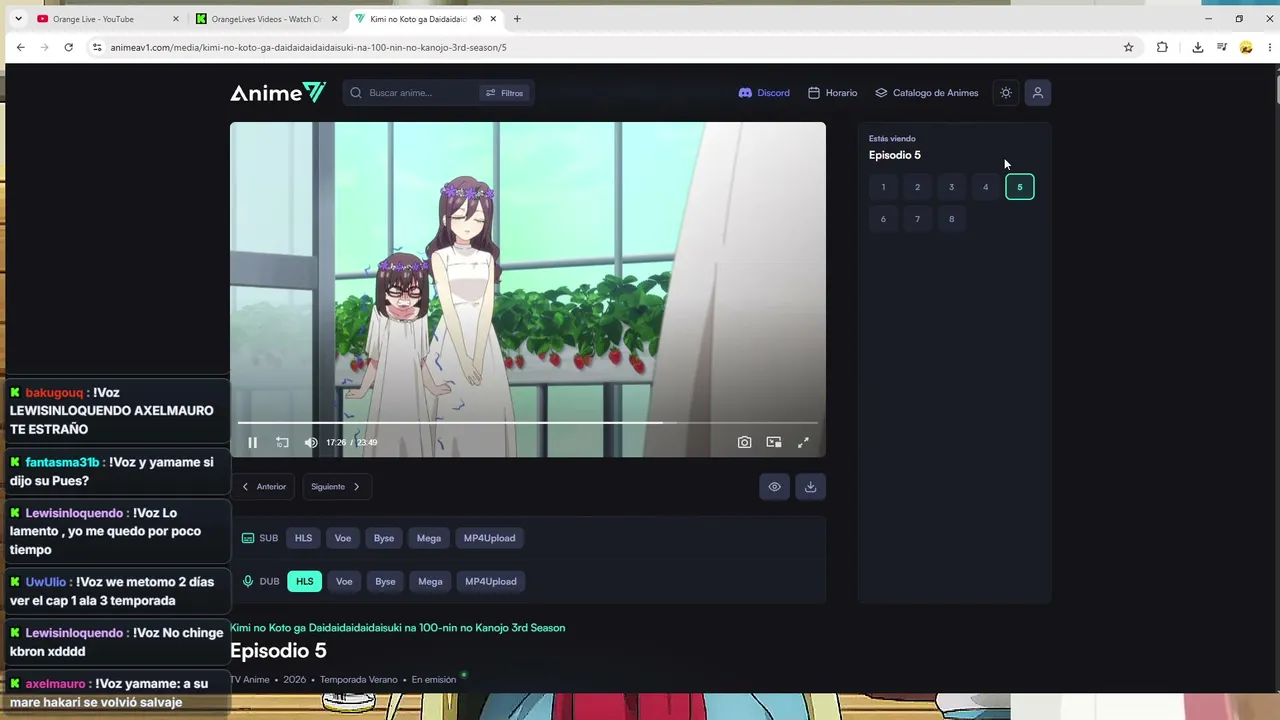Open the browser three-dot menu
Image resolution: width=1280 pixels, height=720 pixels.
point(1270,47)
